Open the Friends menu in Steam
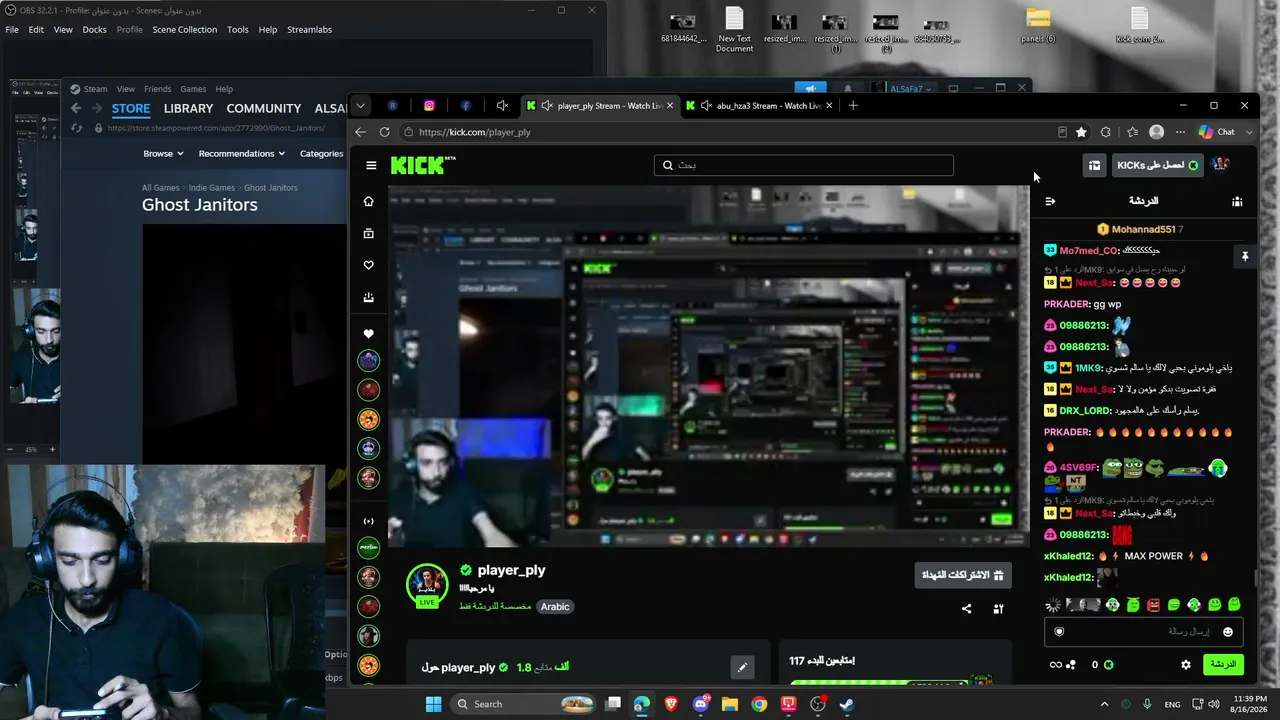The height and width of the screenshot is (720, 1280). [157, 89]
